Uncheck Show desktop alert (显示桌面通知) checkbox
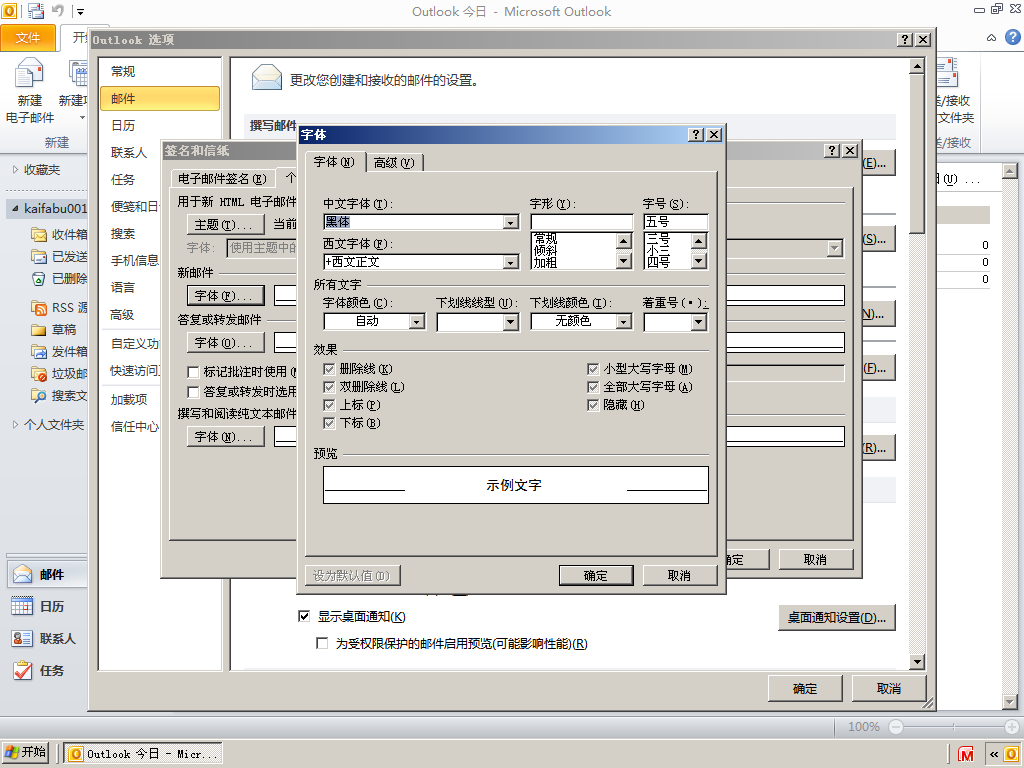The height and width of the screenshot is (768, 1024). coord(304,616)
